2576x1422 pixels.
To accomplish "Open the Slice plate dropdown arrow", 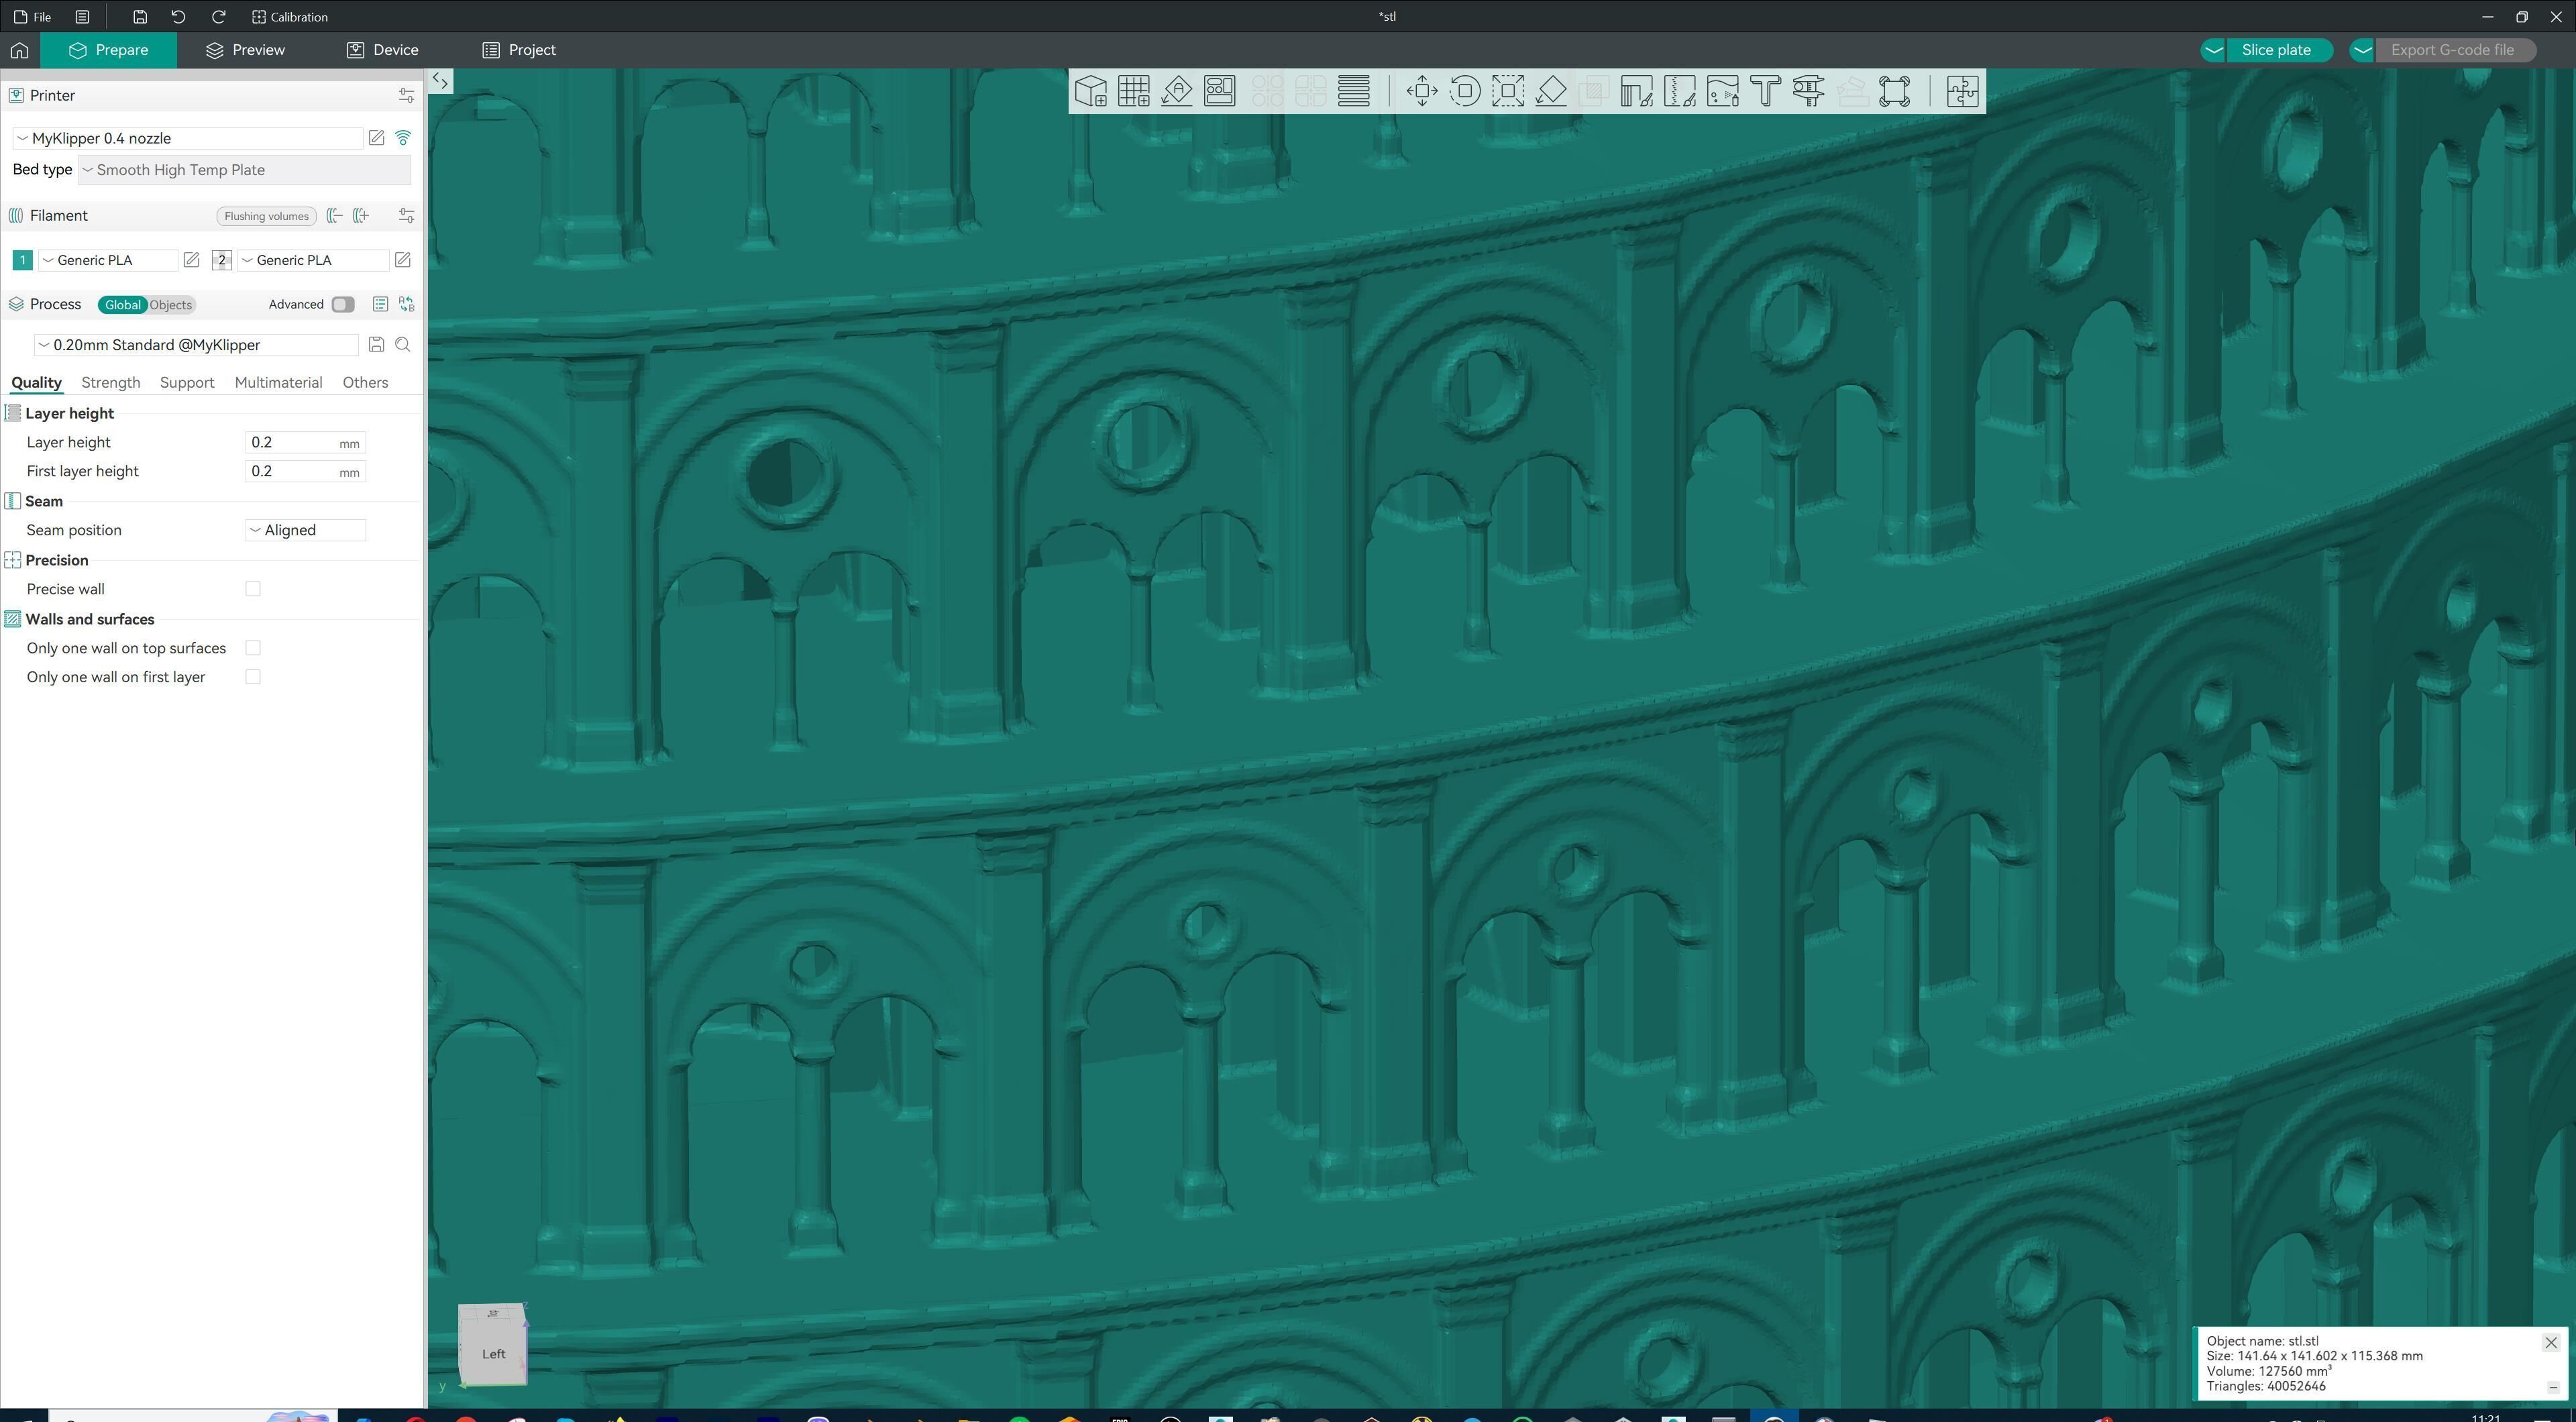I will click(2213, 50).
